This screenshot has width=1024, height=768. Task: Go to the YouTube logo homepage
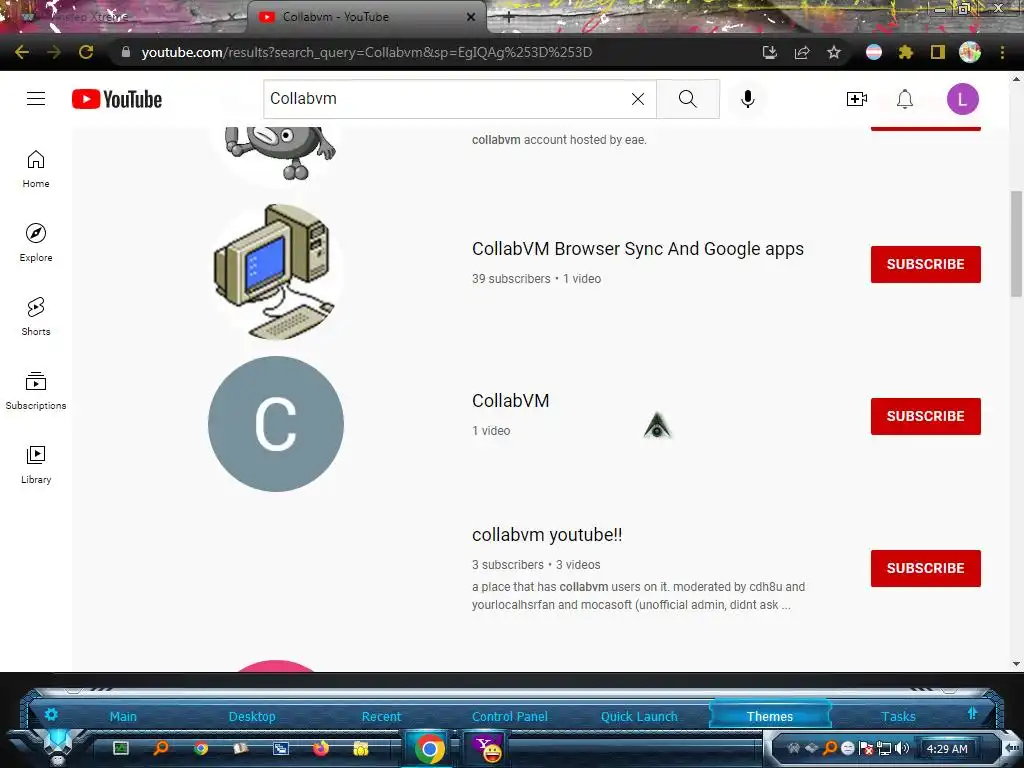117,99
